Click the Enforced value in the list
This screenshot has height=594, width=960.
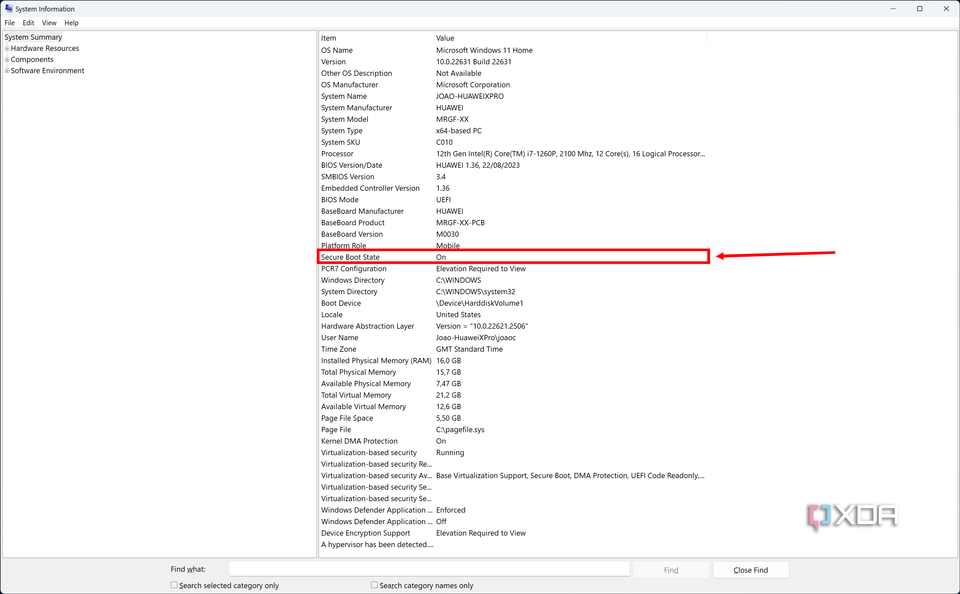[x=451, y=510]
